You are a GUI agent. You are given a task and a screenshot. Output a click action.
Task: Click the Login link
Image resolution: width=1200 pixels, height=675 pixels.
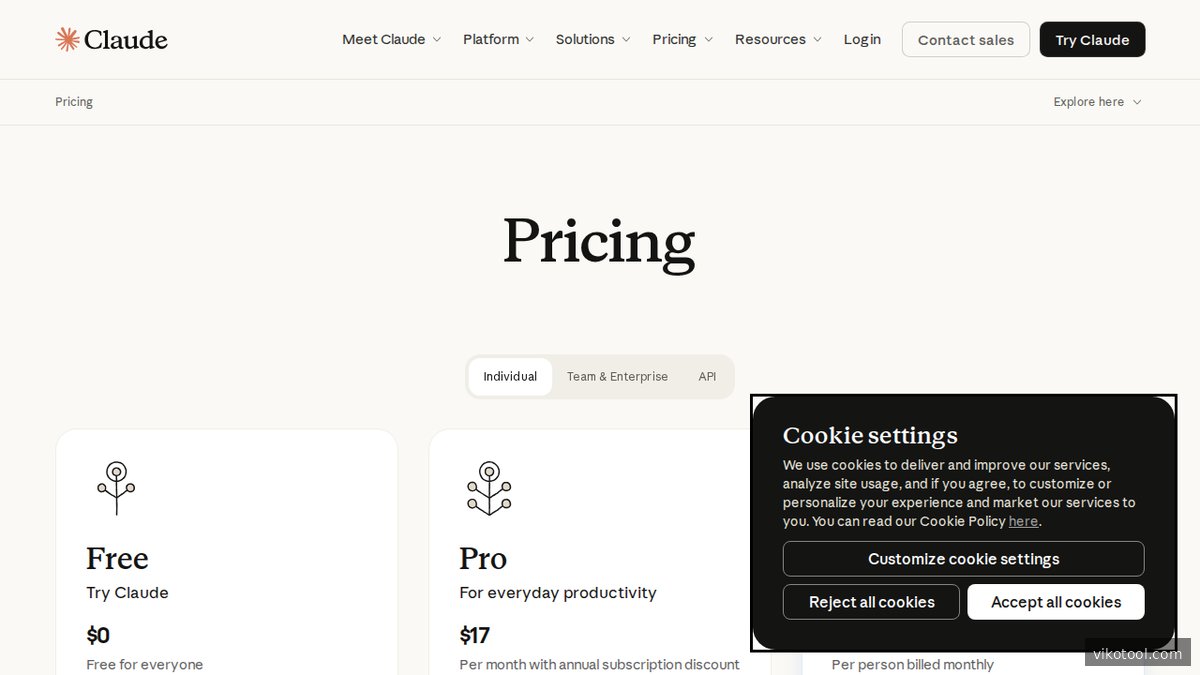pos(862,39)
